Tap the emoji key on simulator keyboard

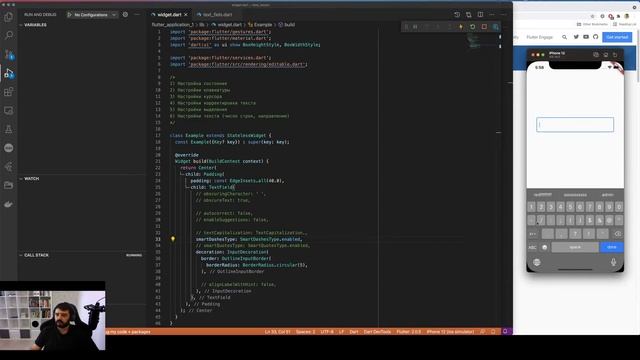(x=544, y=247)
